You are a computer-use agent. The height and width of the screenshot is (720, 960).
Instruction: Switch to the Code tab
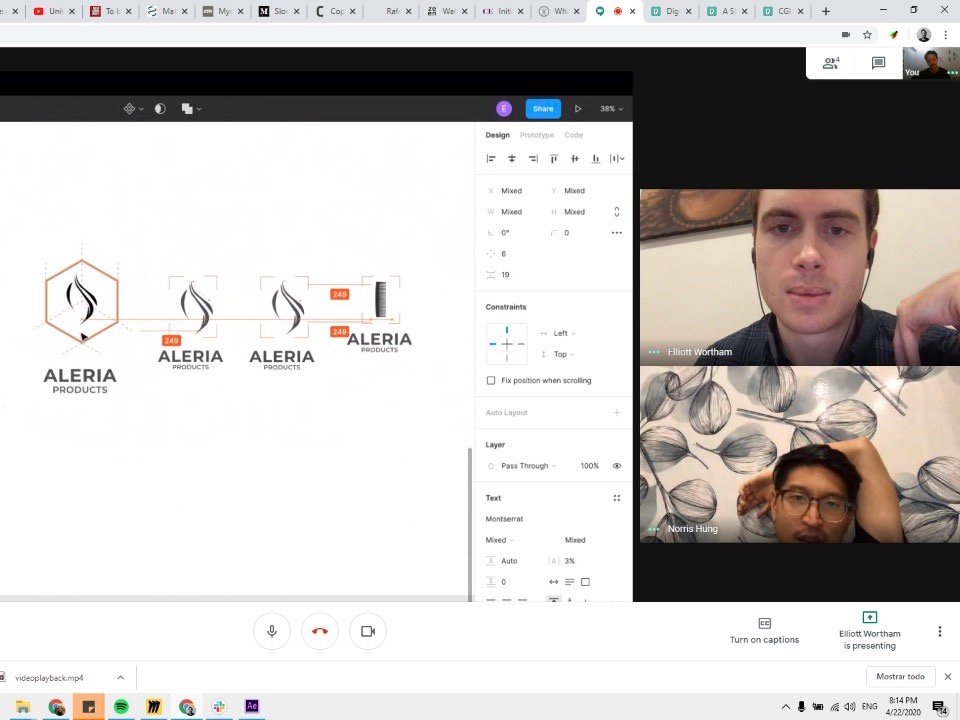[573, 135]
